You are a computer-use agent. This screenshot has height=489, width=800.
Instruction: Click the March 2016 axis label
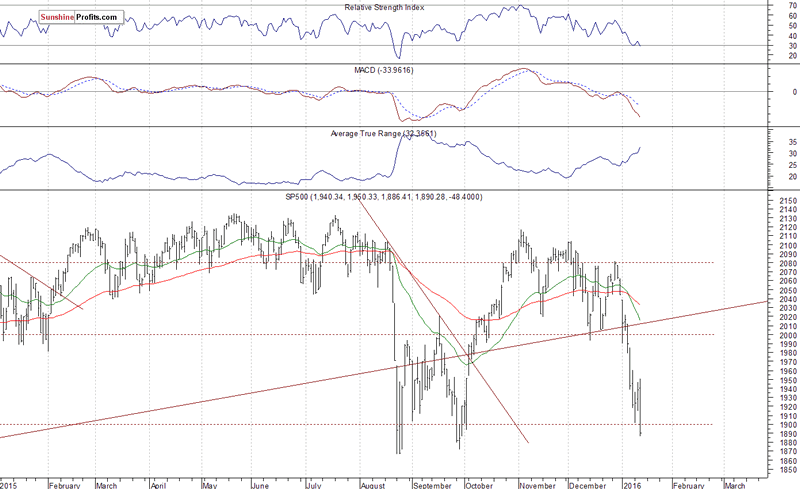point(735,485)
